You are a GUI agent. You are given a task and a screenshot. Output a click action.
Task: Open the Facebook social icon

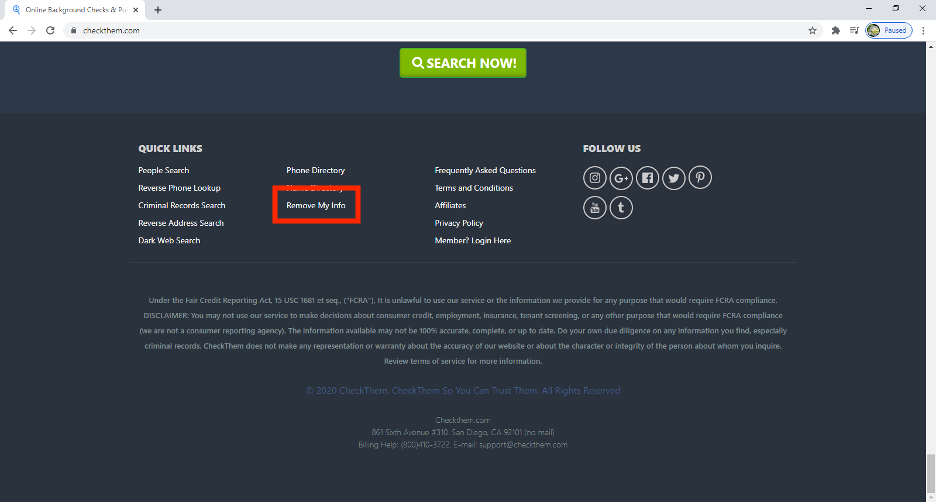click(x=647, y=178)
